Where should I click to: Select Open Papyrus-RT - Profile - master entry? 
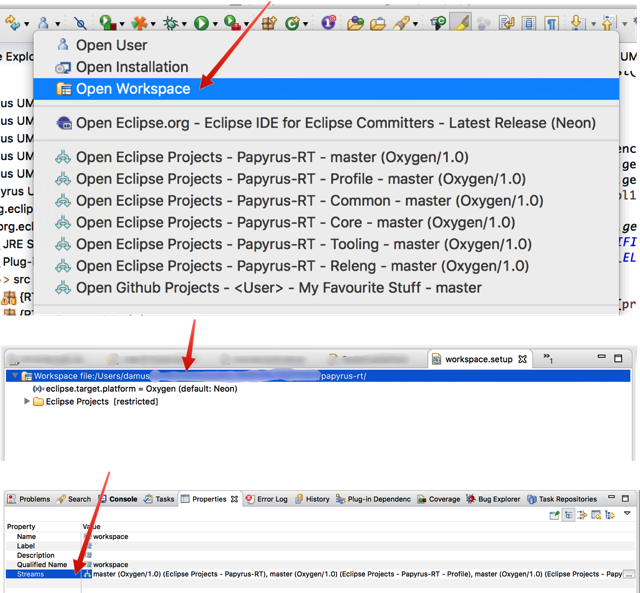click(x=326, y=179)
